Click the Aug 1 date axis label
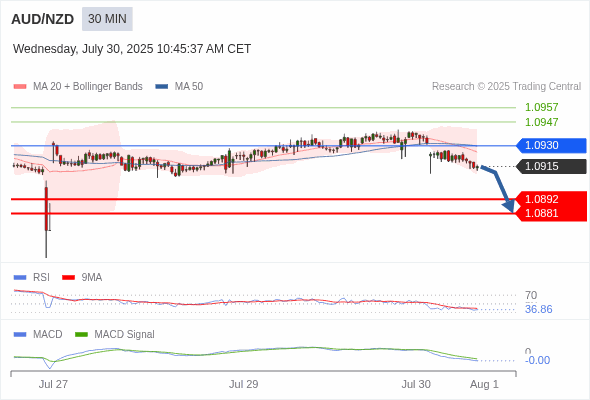The height and width of the screenshot is (400, 590). tap(484, 384)
